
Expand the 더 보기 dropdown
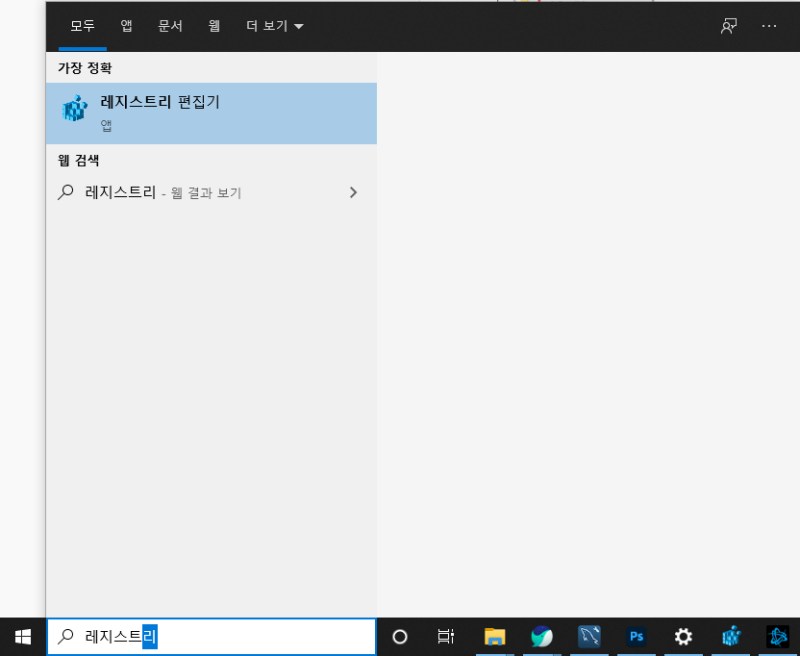point(274,26)
